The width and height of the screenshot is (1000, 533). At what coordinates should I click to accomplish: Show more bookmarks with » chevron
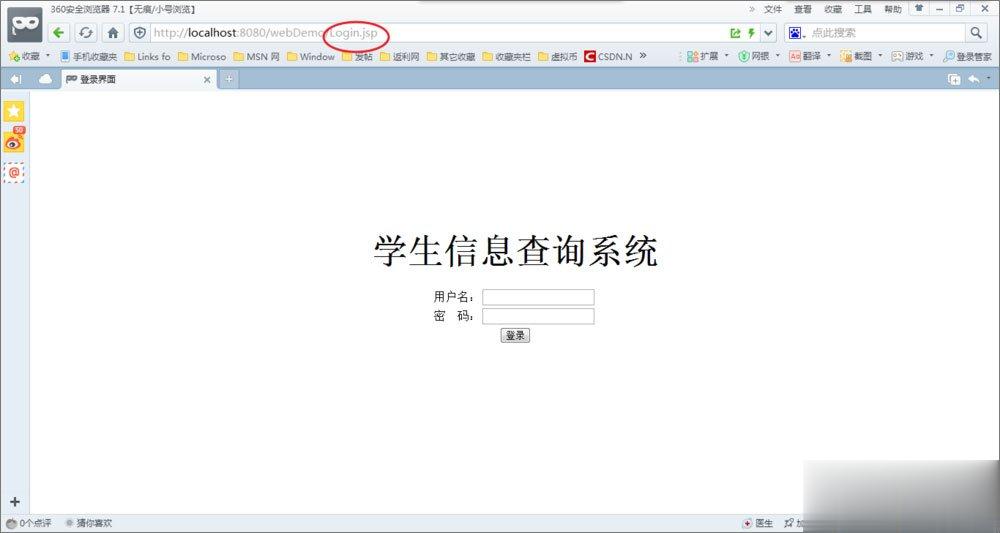click(x=643, y=55)
